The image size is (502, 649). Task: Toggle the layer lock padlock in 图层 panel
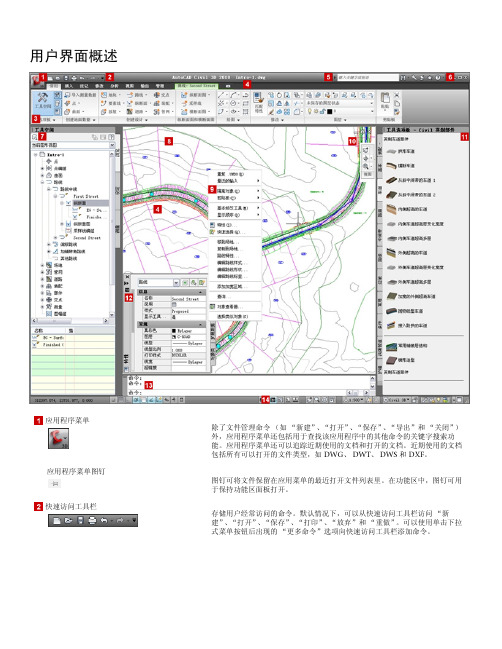coord(322,111)
